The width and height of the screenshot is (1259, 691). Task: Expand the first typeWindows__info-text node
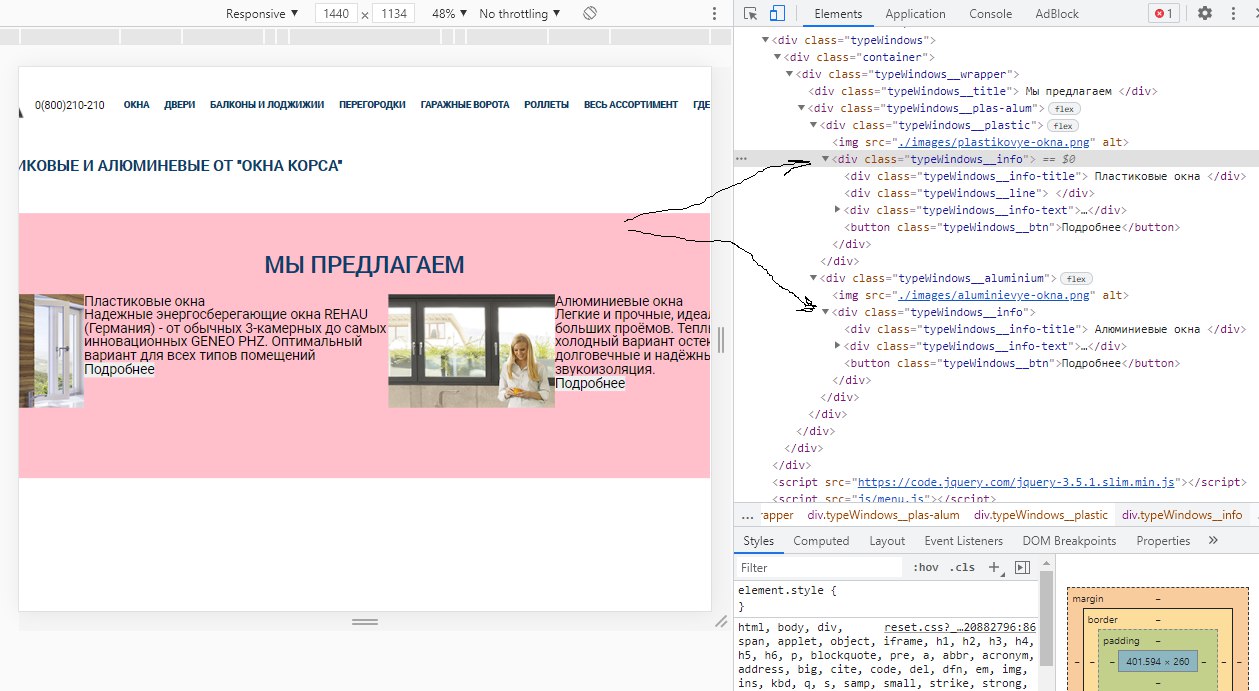[x=838, y=210]
